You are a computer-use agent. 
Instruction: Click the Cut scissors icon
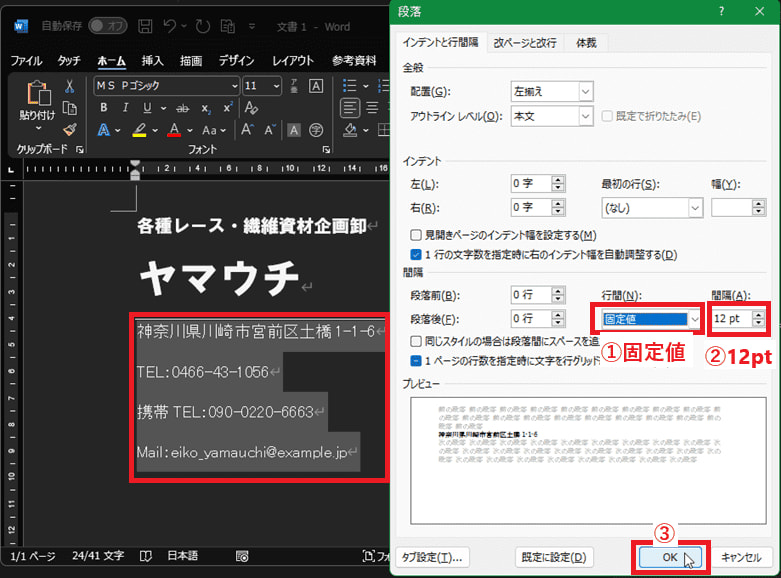click(x=69, y=86)
